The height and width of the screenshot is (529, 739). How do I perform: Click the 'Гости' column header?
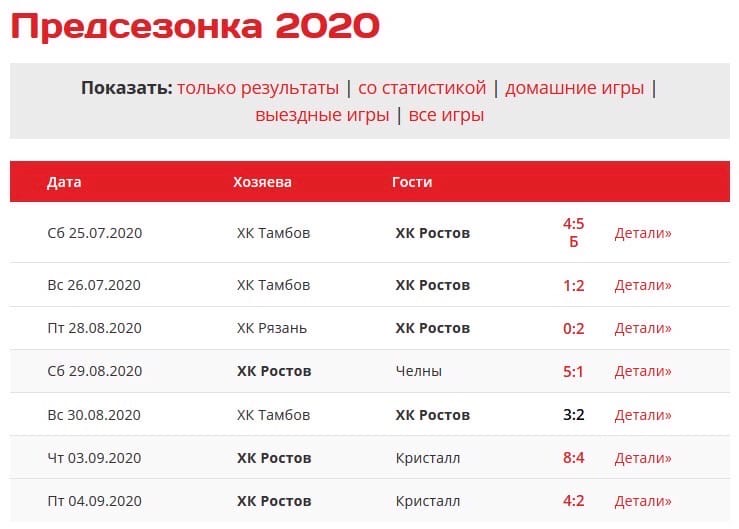pos(412,182)
